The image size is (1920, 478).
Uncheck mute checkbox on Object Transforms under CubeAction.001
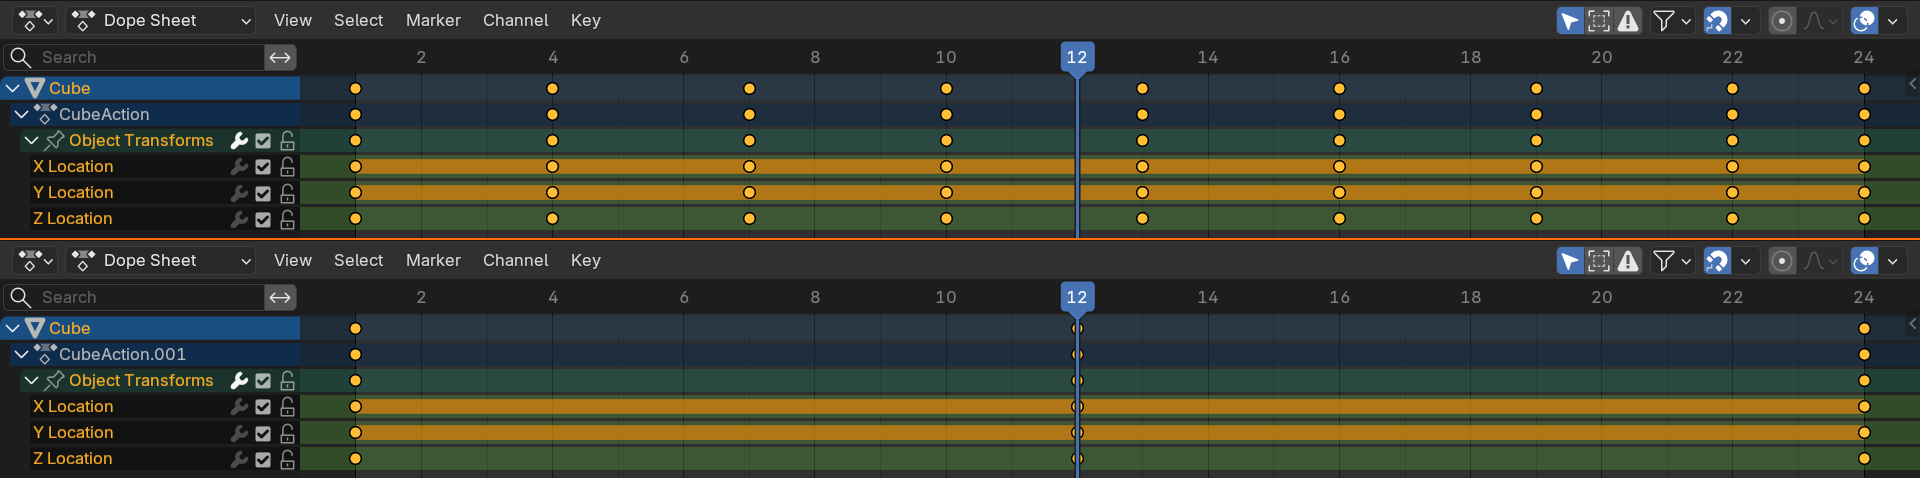pos(263,380)
